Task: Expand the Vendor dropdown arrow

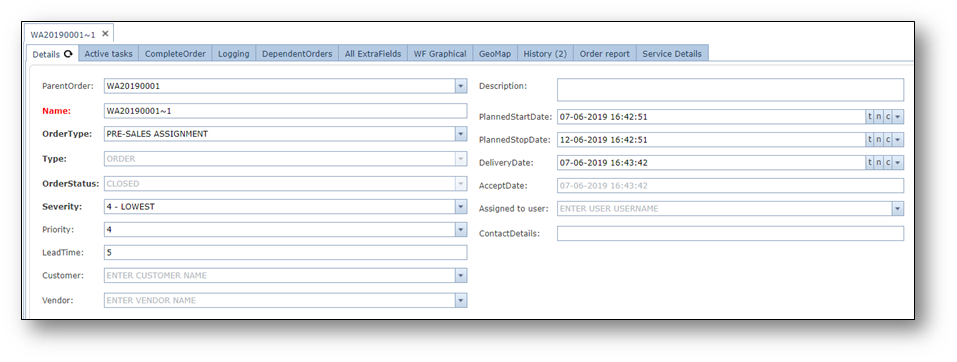Action: point(461,300)
